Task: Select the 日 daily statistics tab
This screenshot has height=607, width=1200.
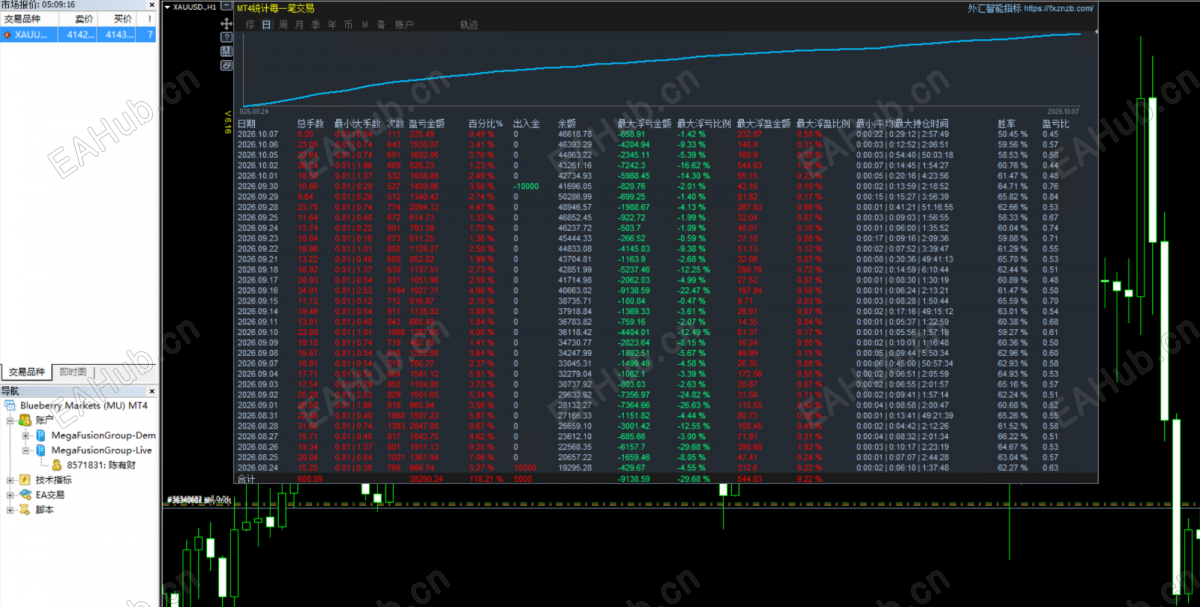Action: coord(266,23)
